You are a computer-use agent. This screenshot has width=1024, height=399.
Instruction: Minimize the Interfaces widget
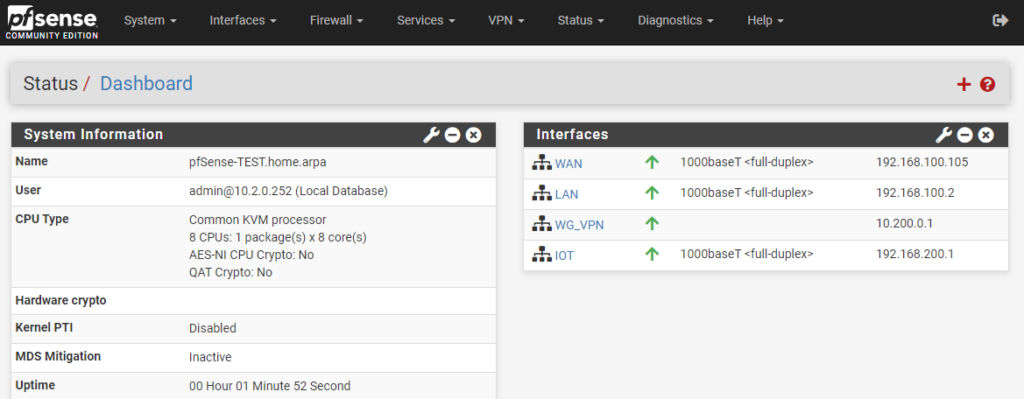click(x=965, y=135)
